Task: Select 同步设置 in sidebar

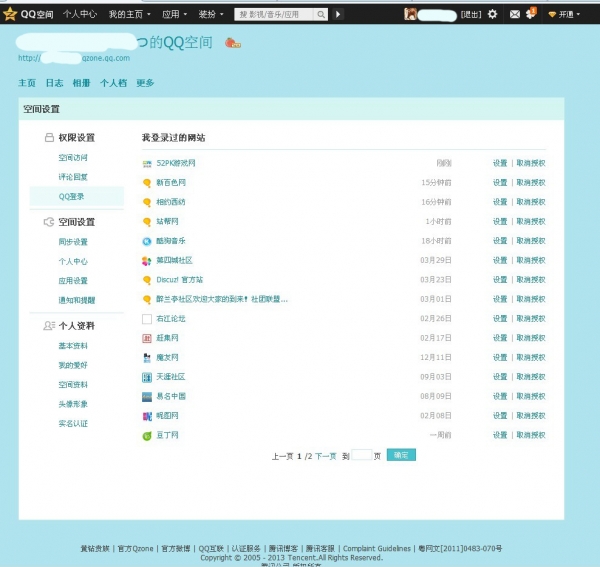Action: coord(73,242)
